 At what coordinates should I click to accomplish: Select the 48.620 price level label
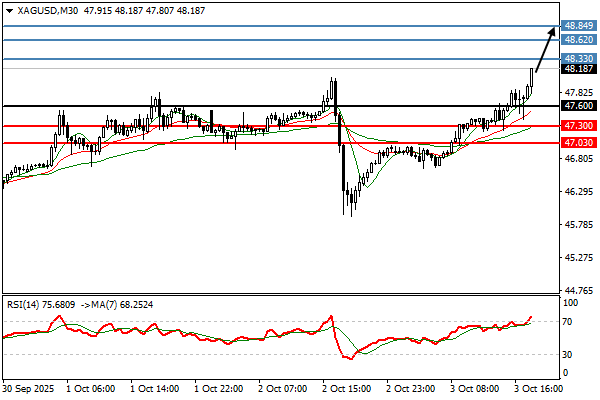(580, 39)
